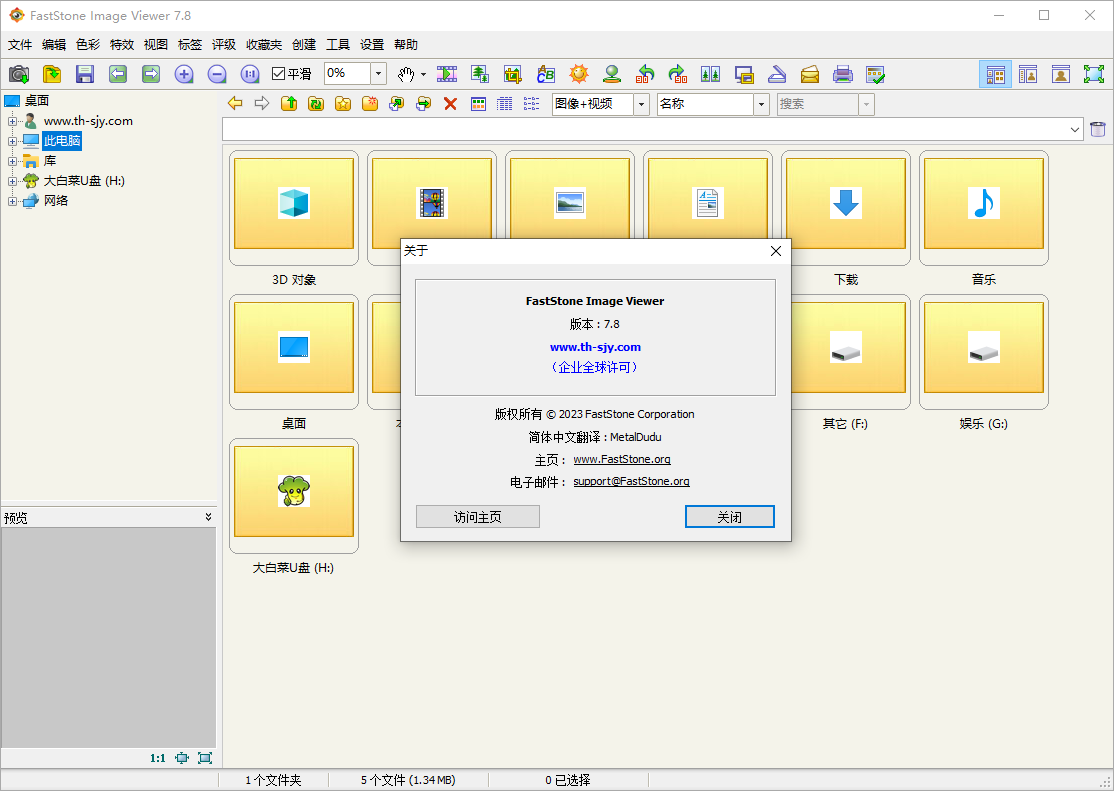Expand the 大白菜U盘 (H:) tree node
This screenshot has width=1114, height=791.
[12, 181]
